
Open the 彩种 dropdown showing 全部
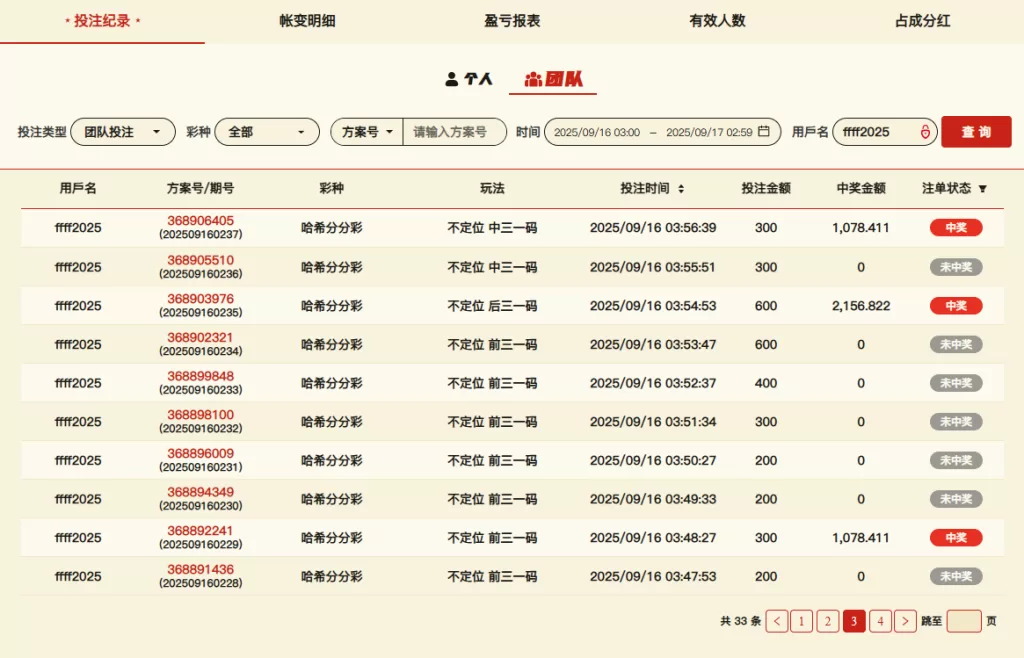267,132
